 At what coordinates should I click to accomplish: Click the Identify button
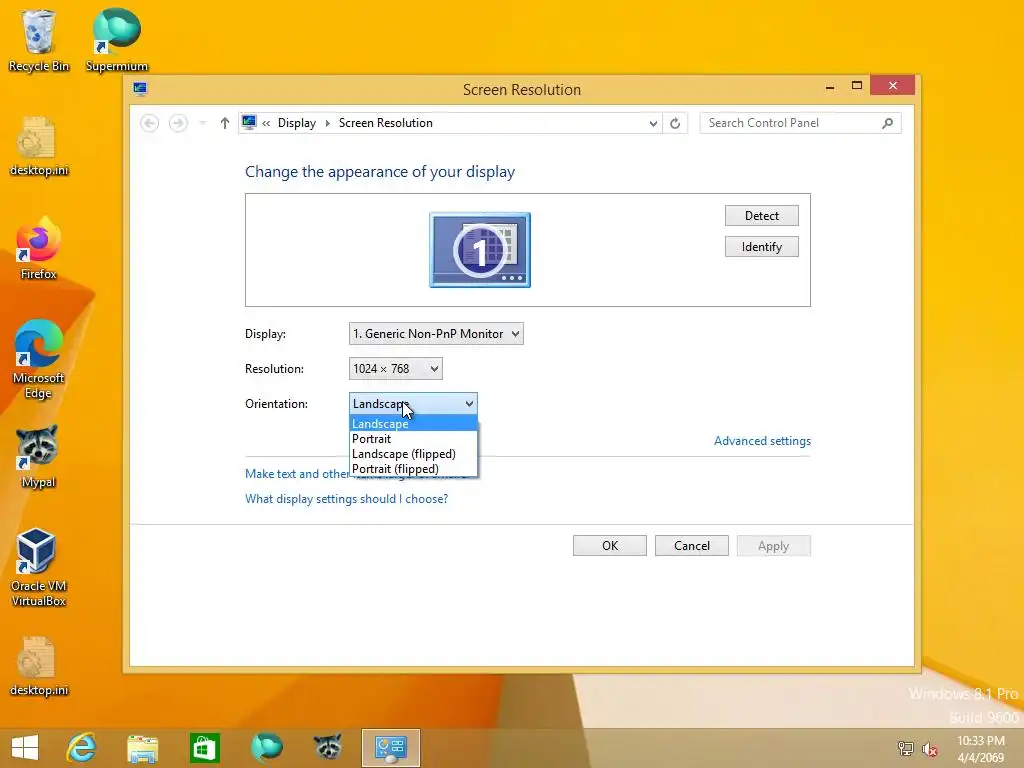(761, 247)
